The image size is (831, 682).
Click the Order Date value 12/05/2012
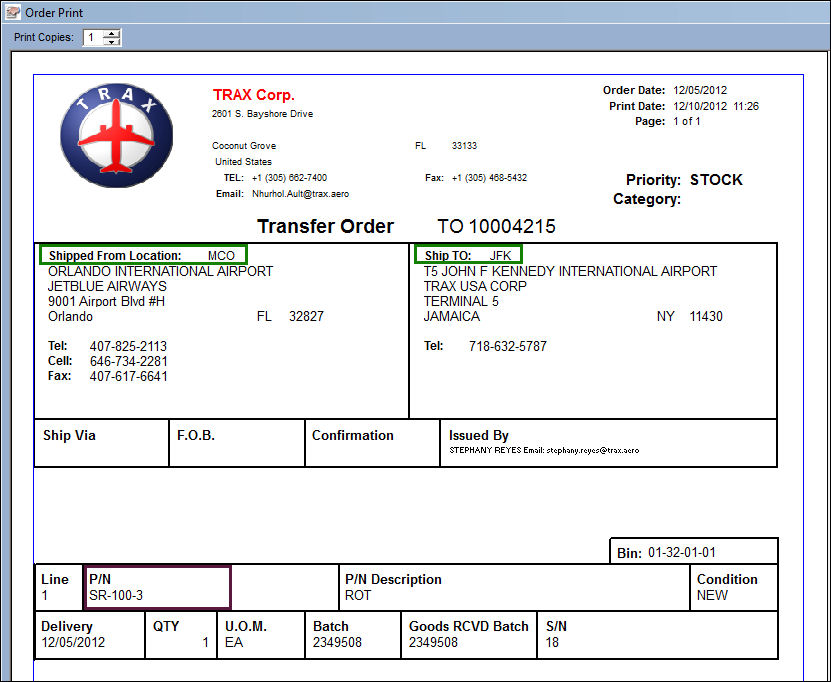point(700,90)
